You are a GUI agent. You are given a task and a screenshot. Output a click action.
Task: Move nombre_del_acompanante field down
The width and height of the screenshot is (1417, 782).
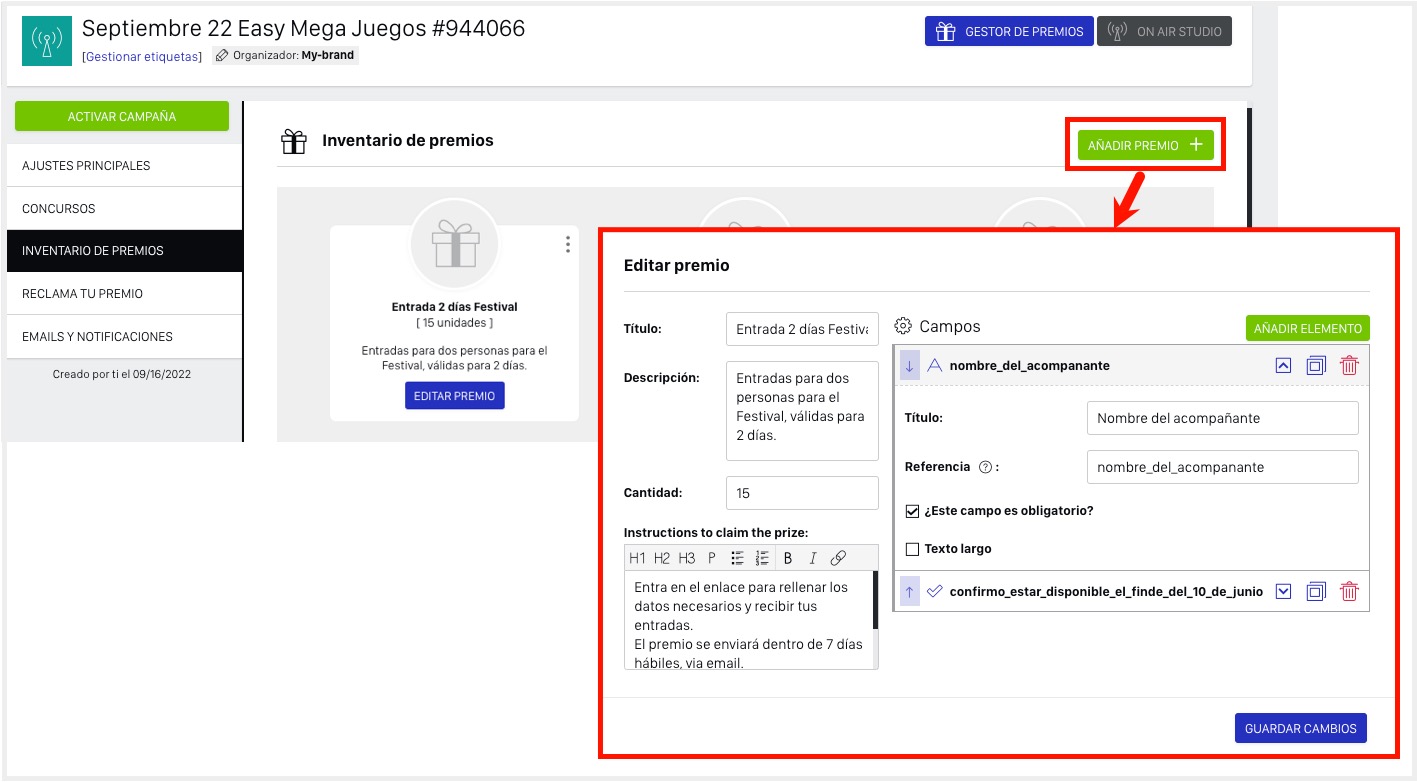[x=909, y=366]
